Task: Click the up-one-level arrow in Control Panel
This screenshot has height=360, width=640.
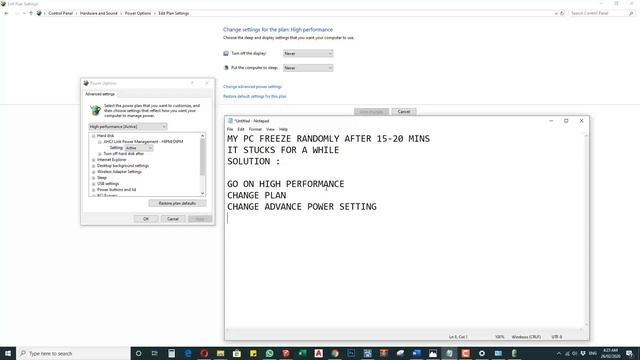Action: [31, 13]
